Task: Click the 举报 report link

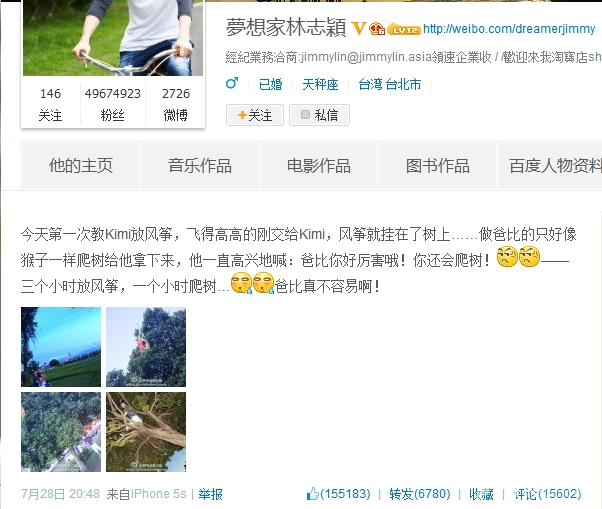Action: (x=210, y=494)
